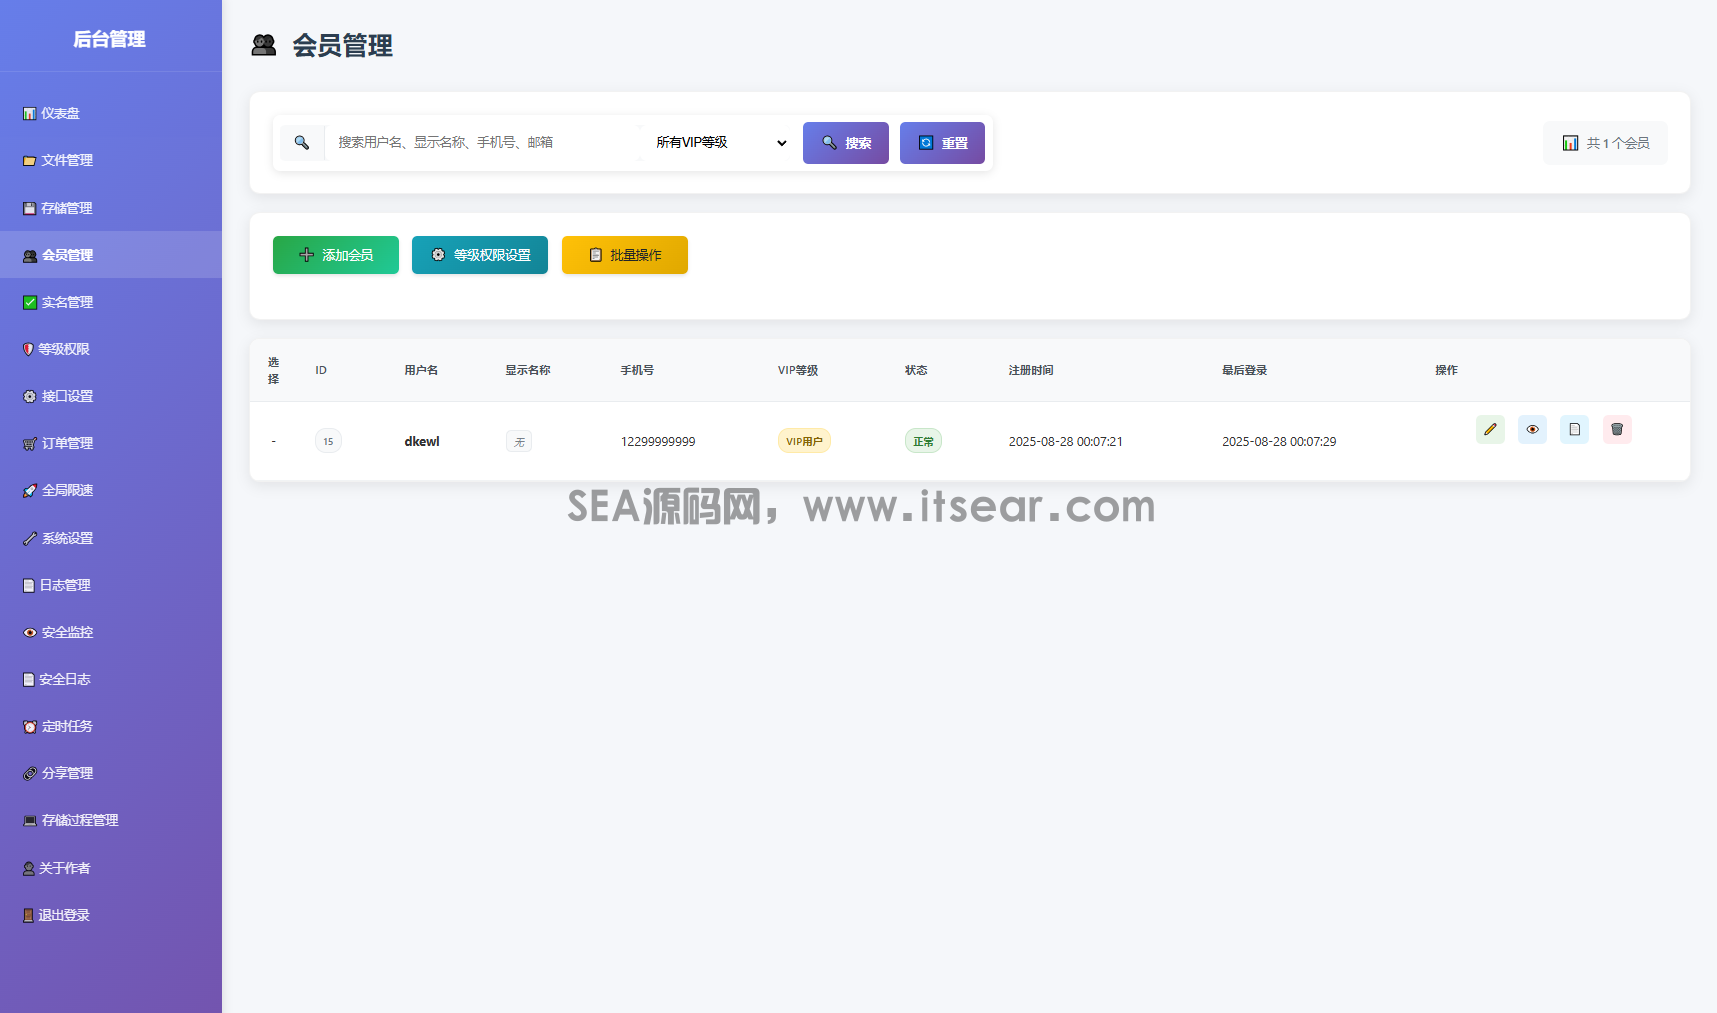Viewport: 1717px width, 1013px height.
Task: Navigate to 存储过程管理 in sidebar
Action: point(111,820)
